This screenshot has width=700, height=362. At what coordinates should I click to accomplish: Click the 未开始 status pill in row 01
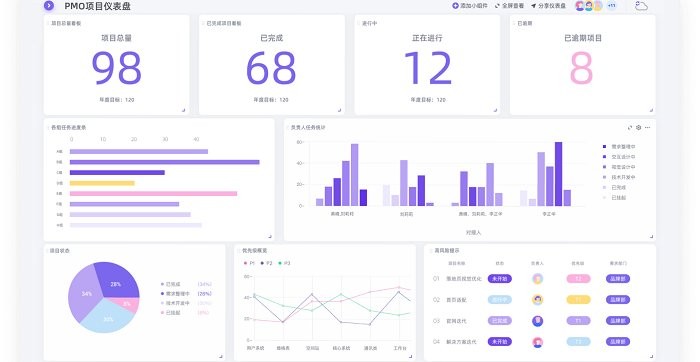[500, 279]
